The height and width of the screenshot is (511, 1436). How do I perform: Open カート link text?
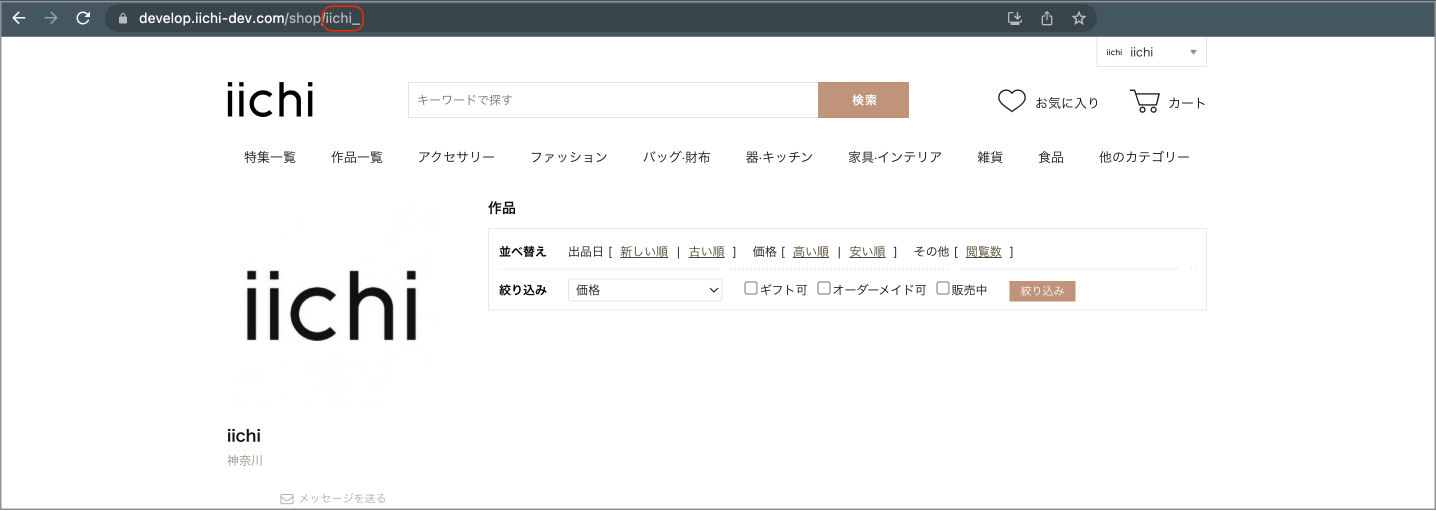(x=1187, y=103)
